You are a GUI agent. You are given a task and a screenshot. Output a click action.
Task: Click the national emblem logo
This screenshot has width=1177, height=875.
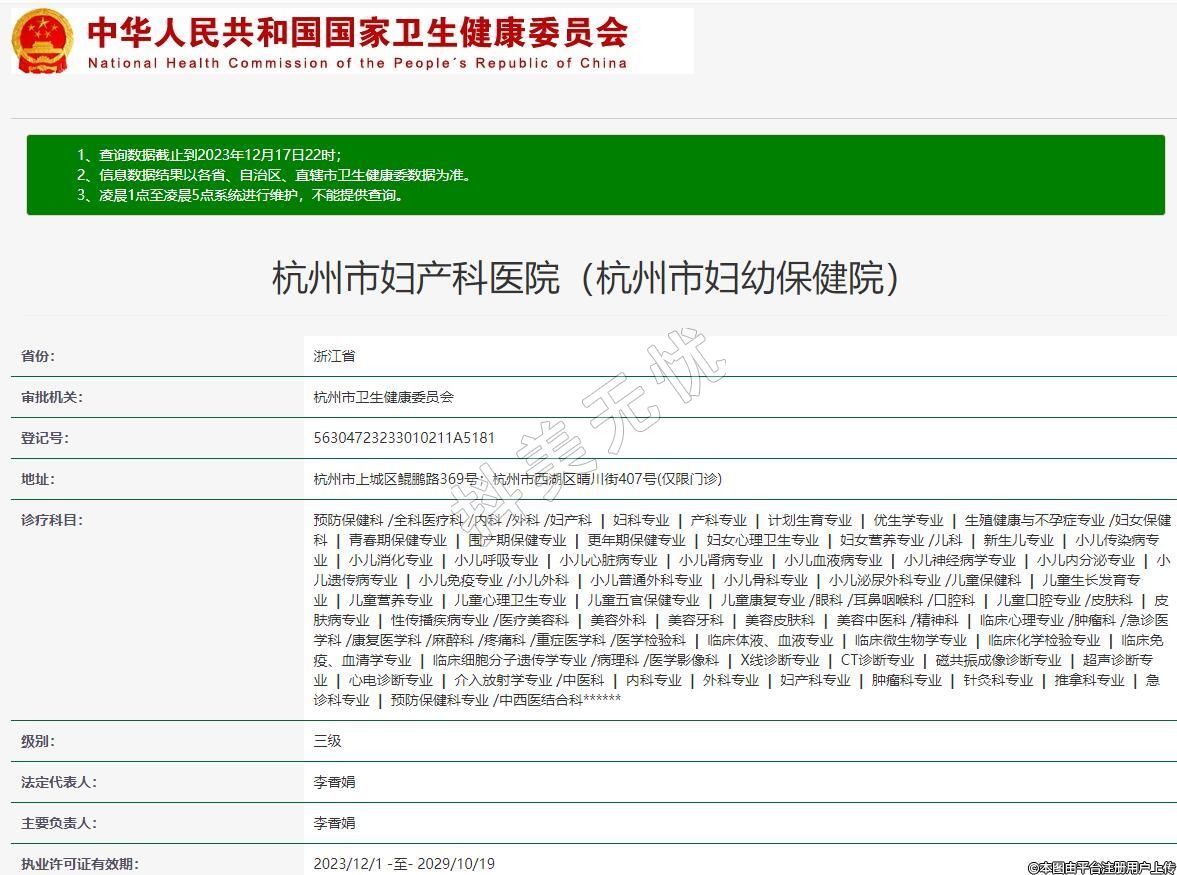pyautogui.click(x=42, y=40)
